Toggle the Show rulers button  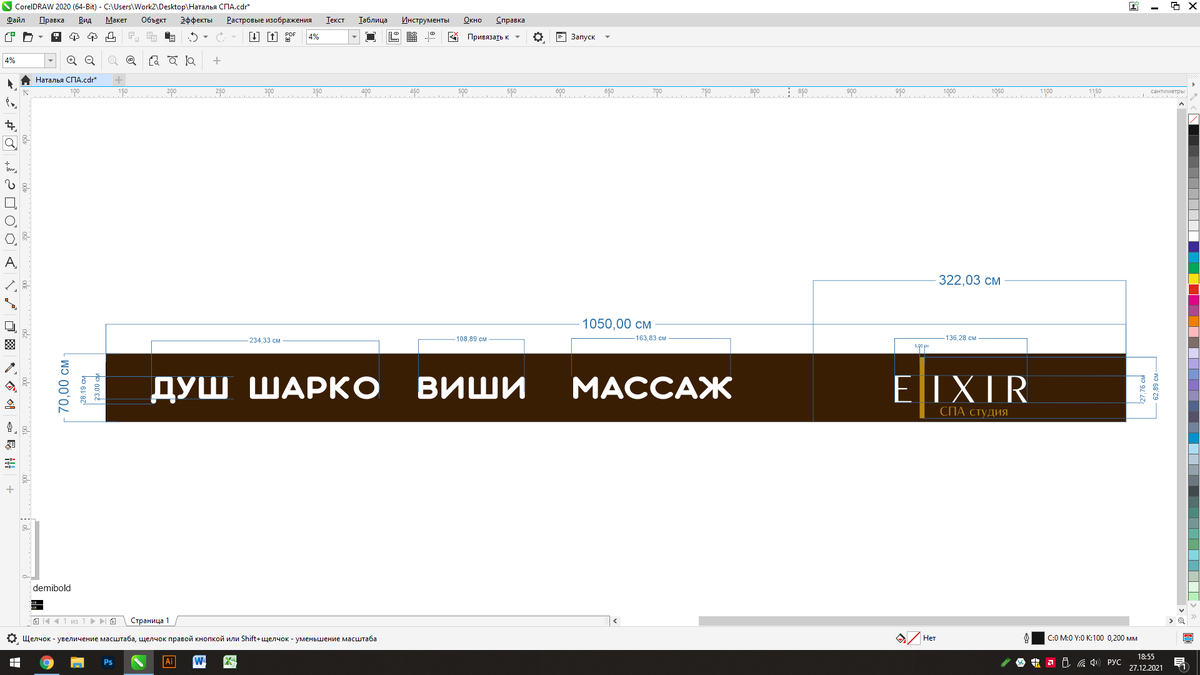click(394, 37)
